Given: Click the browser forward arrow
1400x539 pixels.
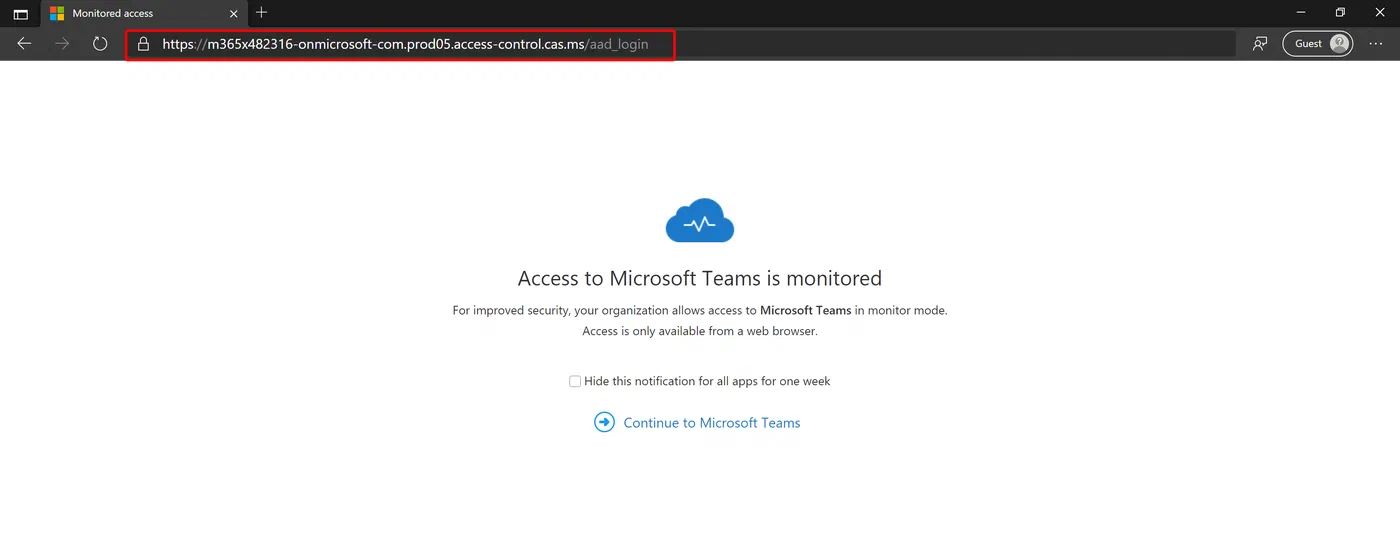Looking at the screenshot, I should point(62,44).
